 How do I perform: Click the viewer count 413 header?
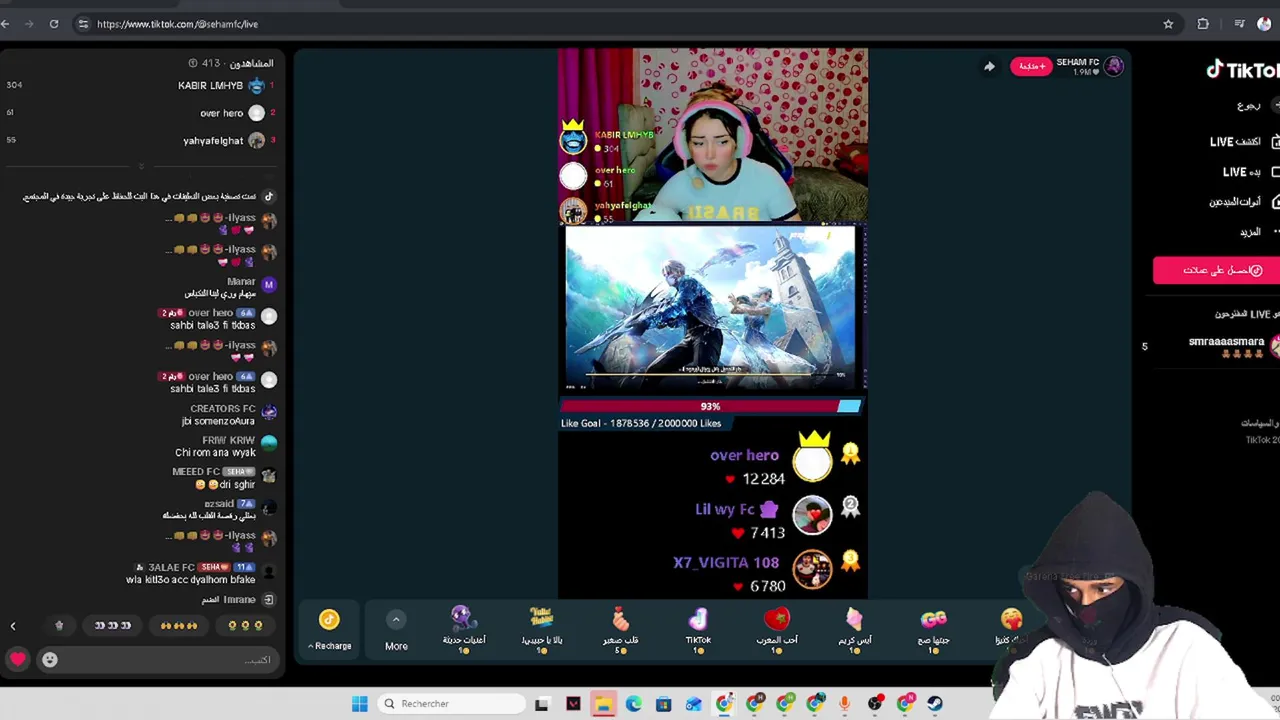coord(231,63)
